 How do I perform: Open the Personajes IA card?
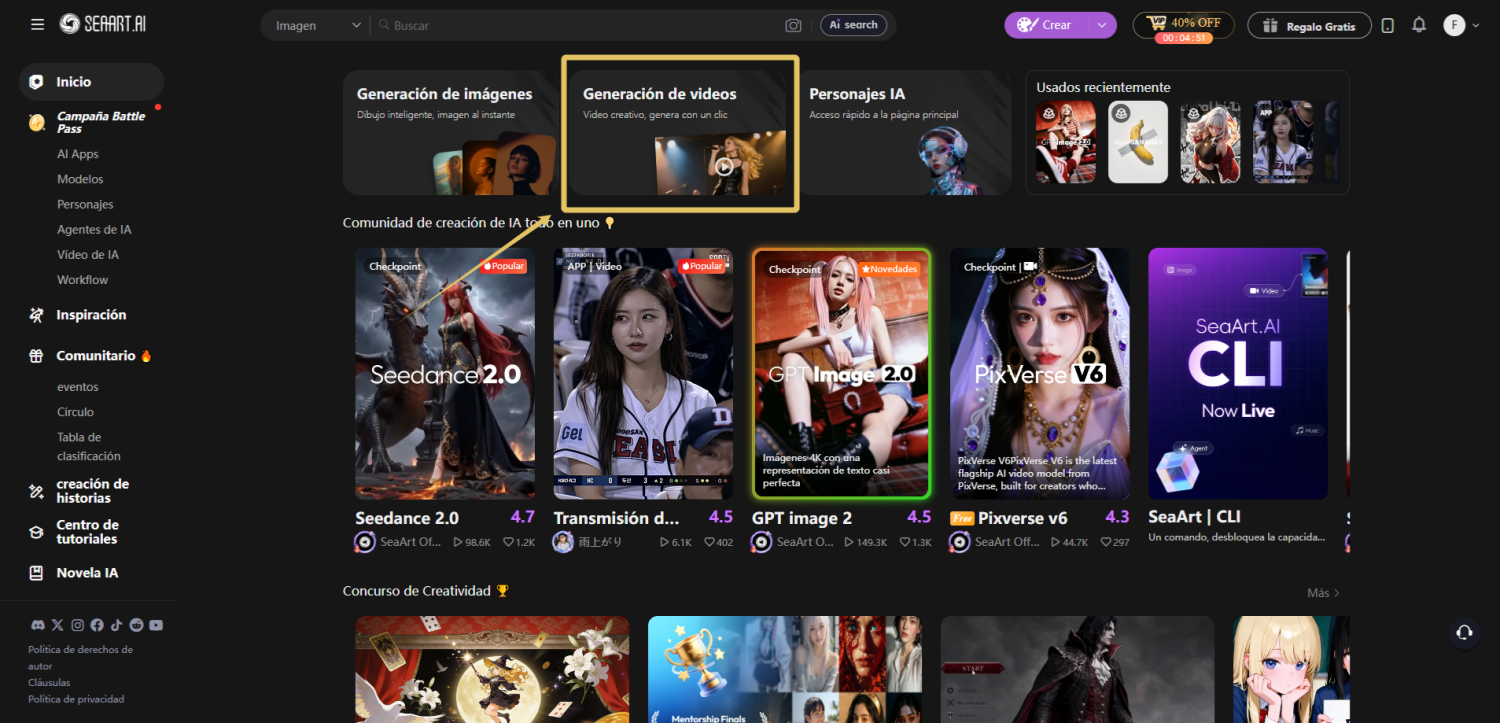905,132
